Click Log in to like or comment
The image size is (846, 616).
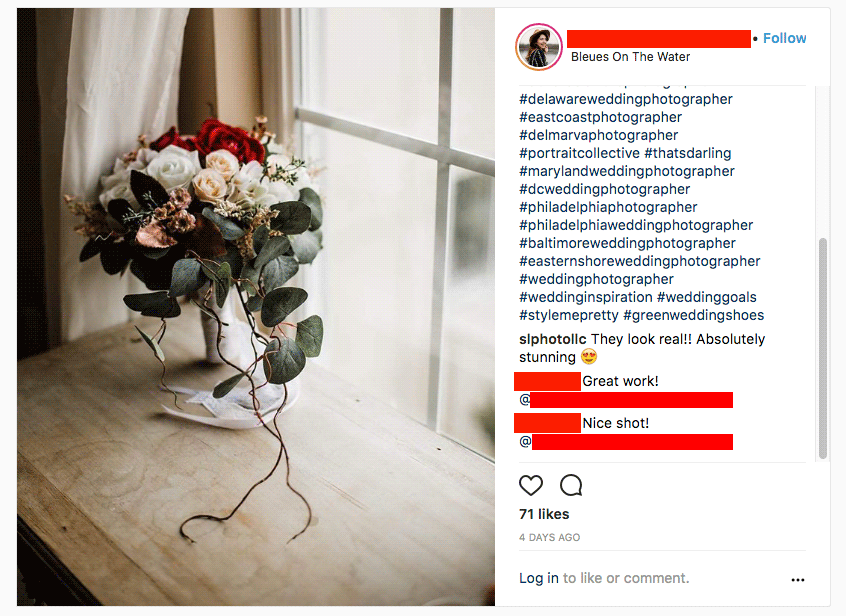click(x=538, y=578)
